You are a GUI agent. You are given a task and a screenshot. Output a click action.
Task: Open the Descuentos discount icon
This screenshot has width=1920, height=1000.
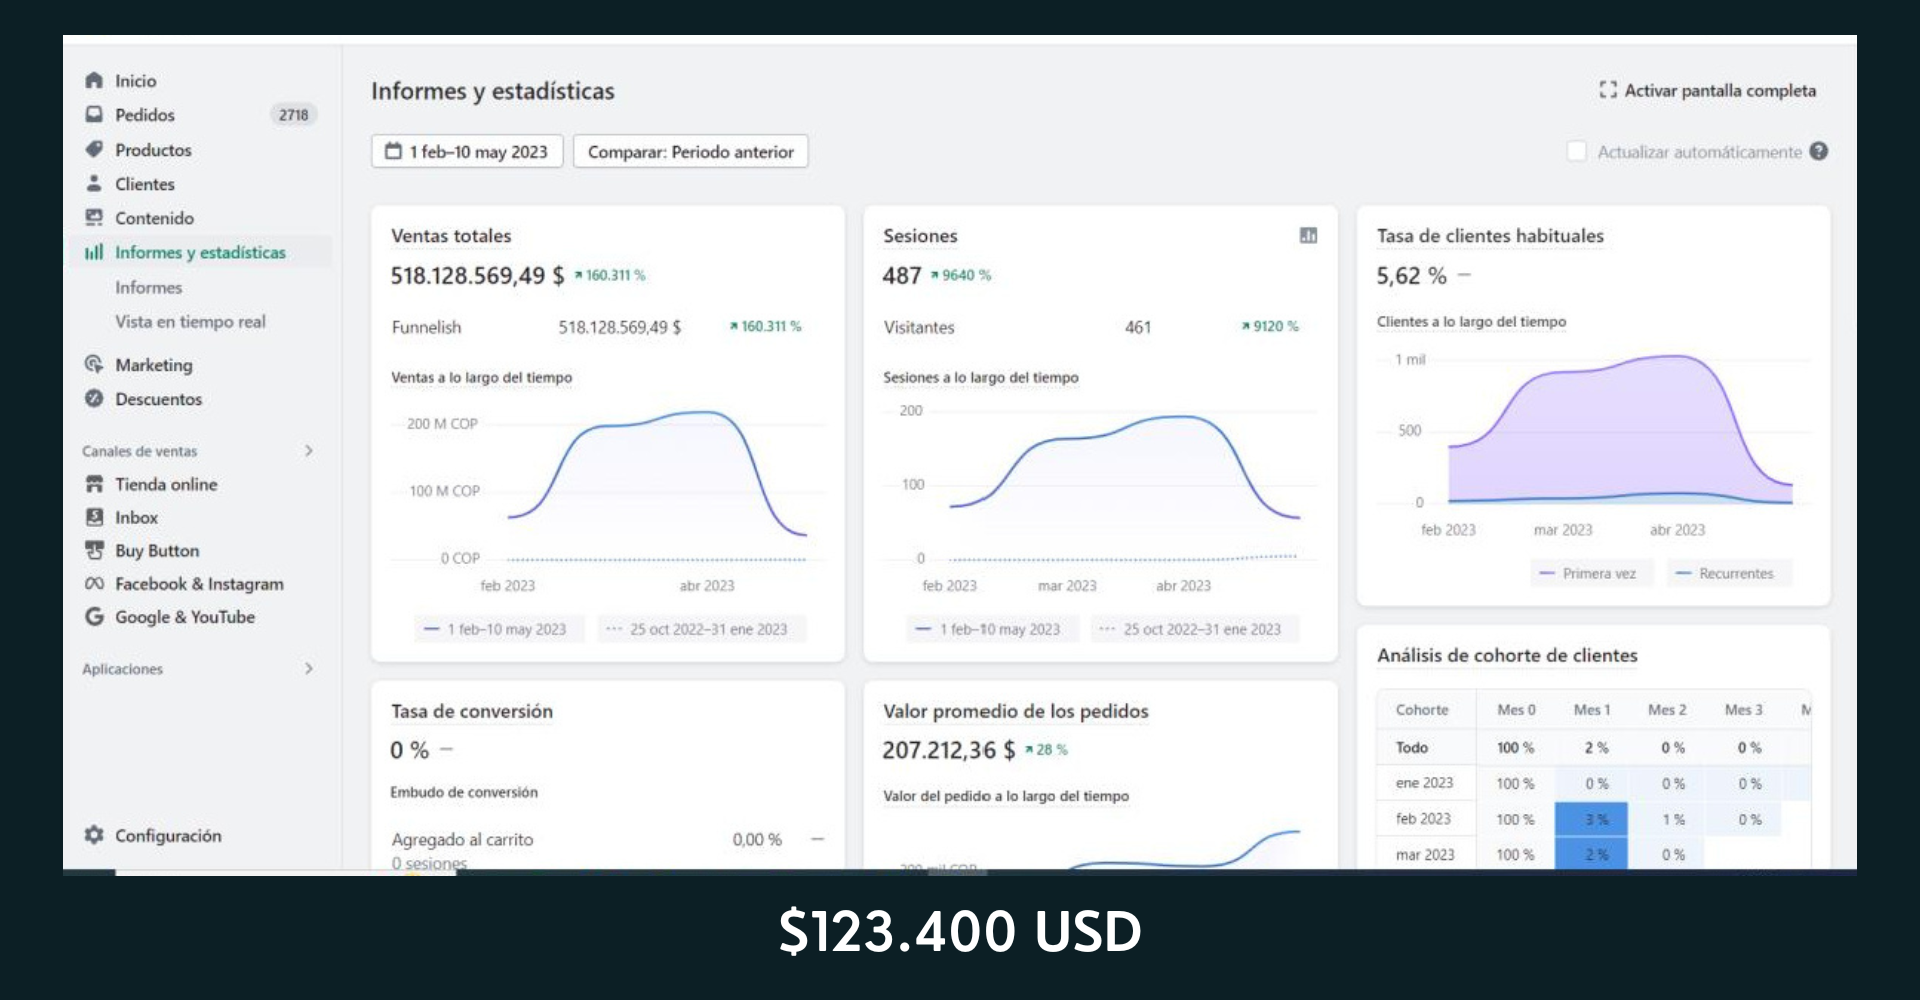pyautogui.click(x=94, y=398)
